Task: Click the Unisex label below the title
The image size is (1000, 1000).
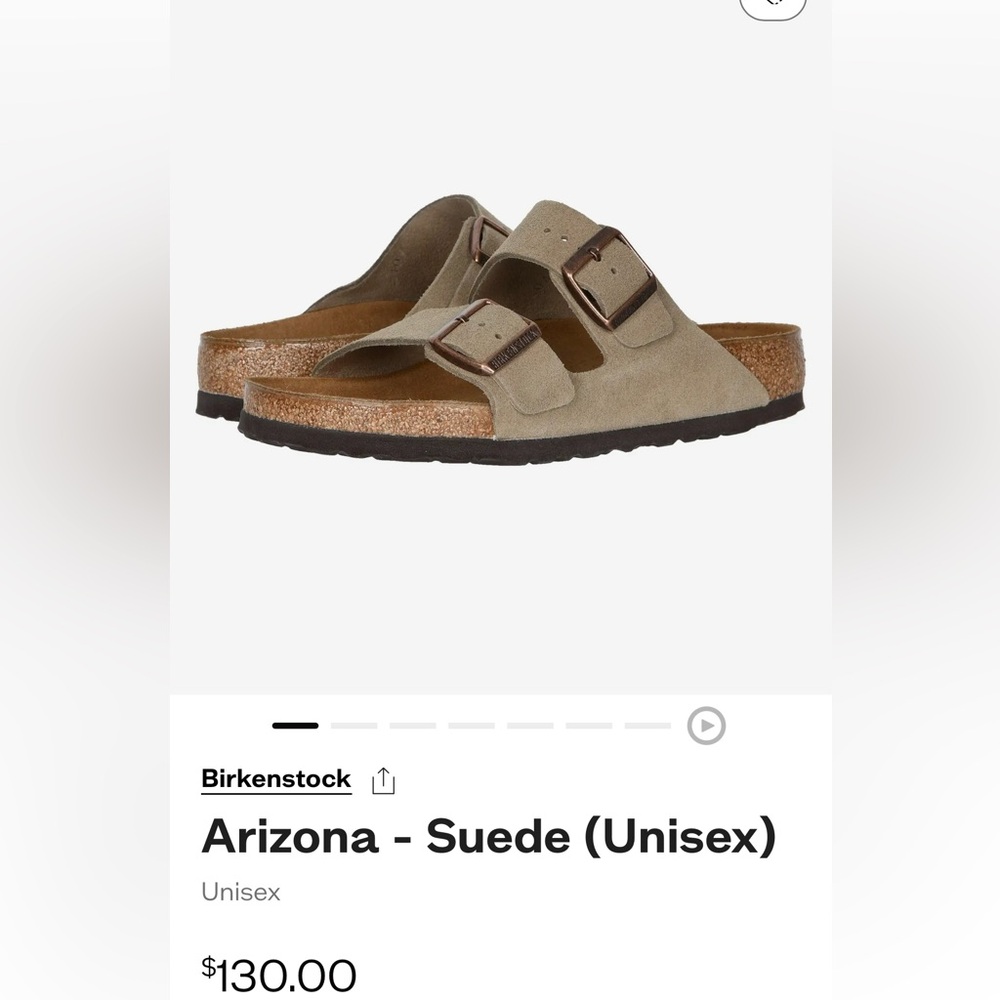Action: tap(240, 892)
